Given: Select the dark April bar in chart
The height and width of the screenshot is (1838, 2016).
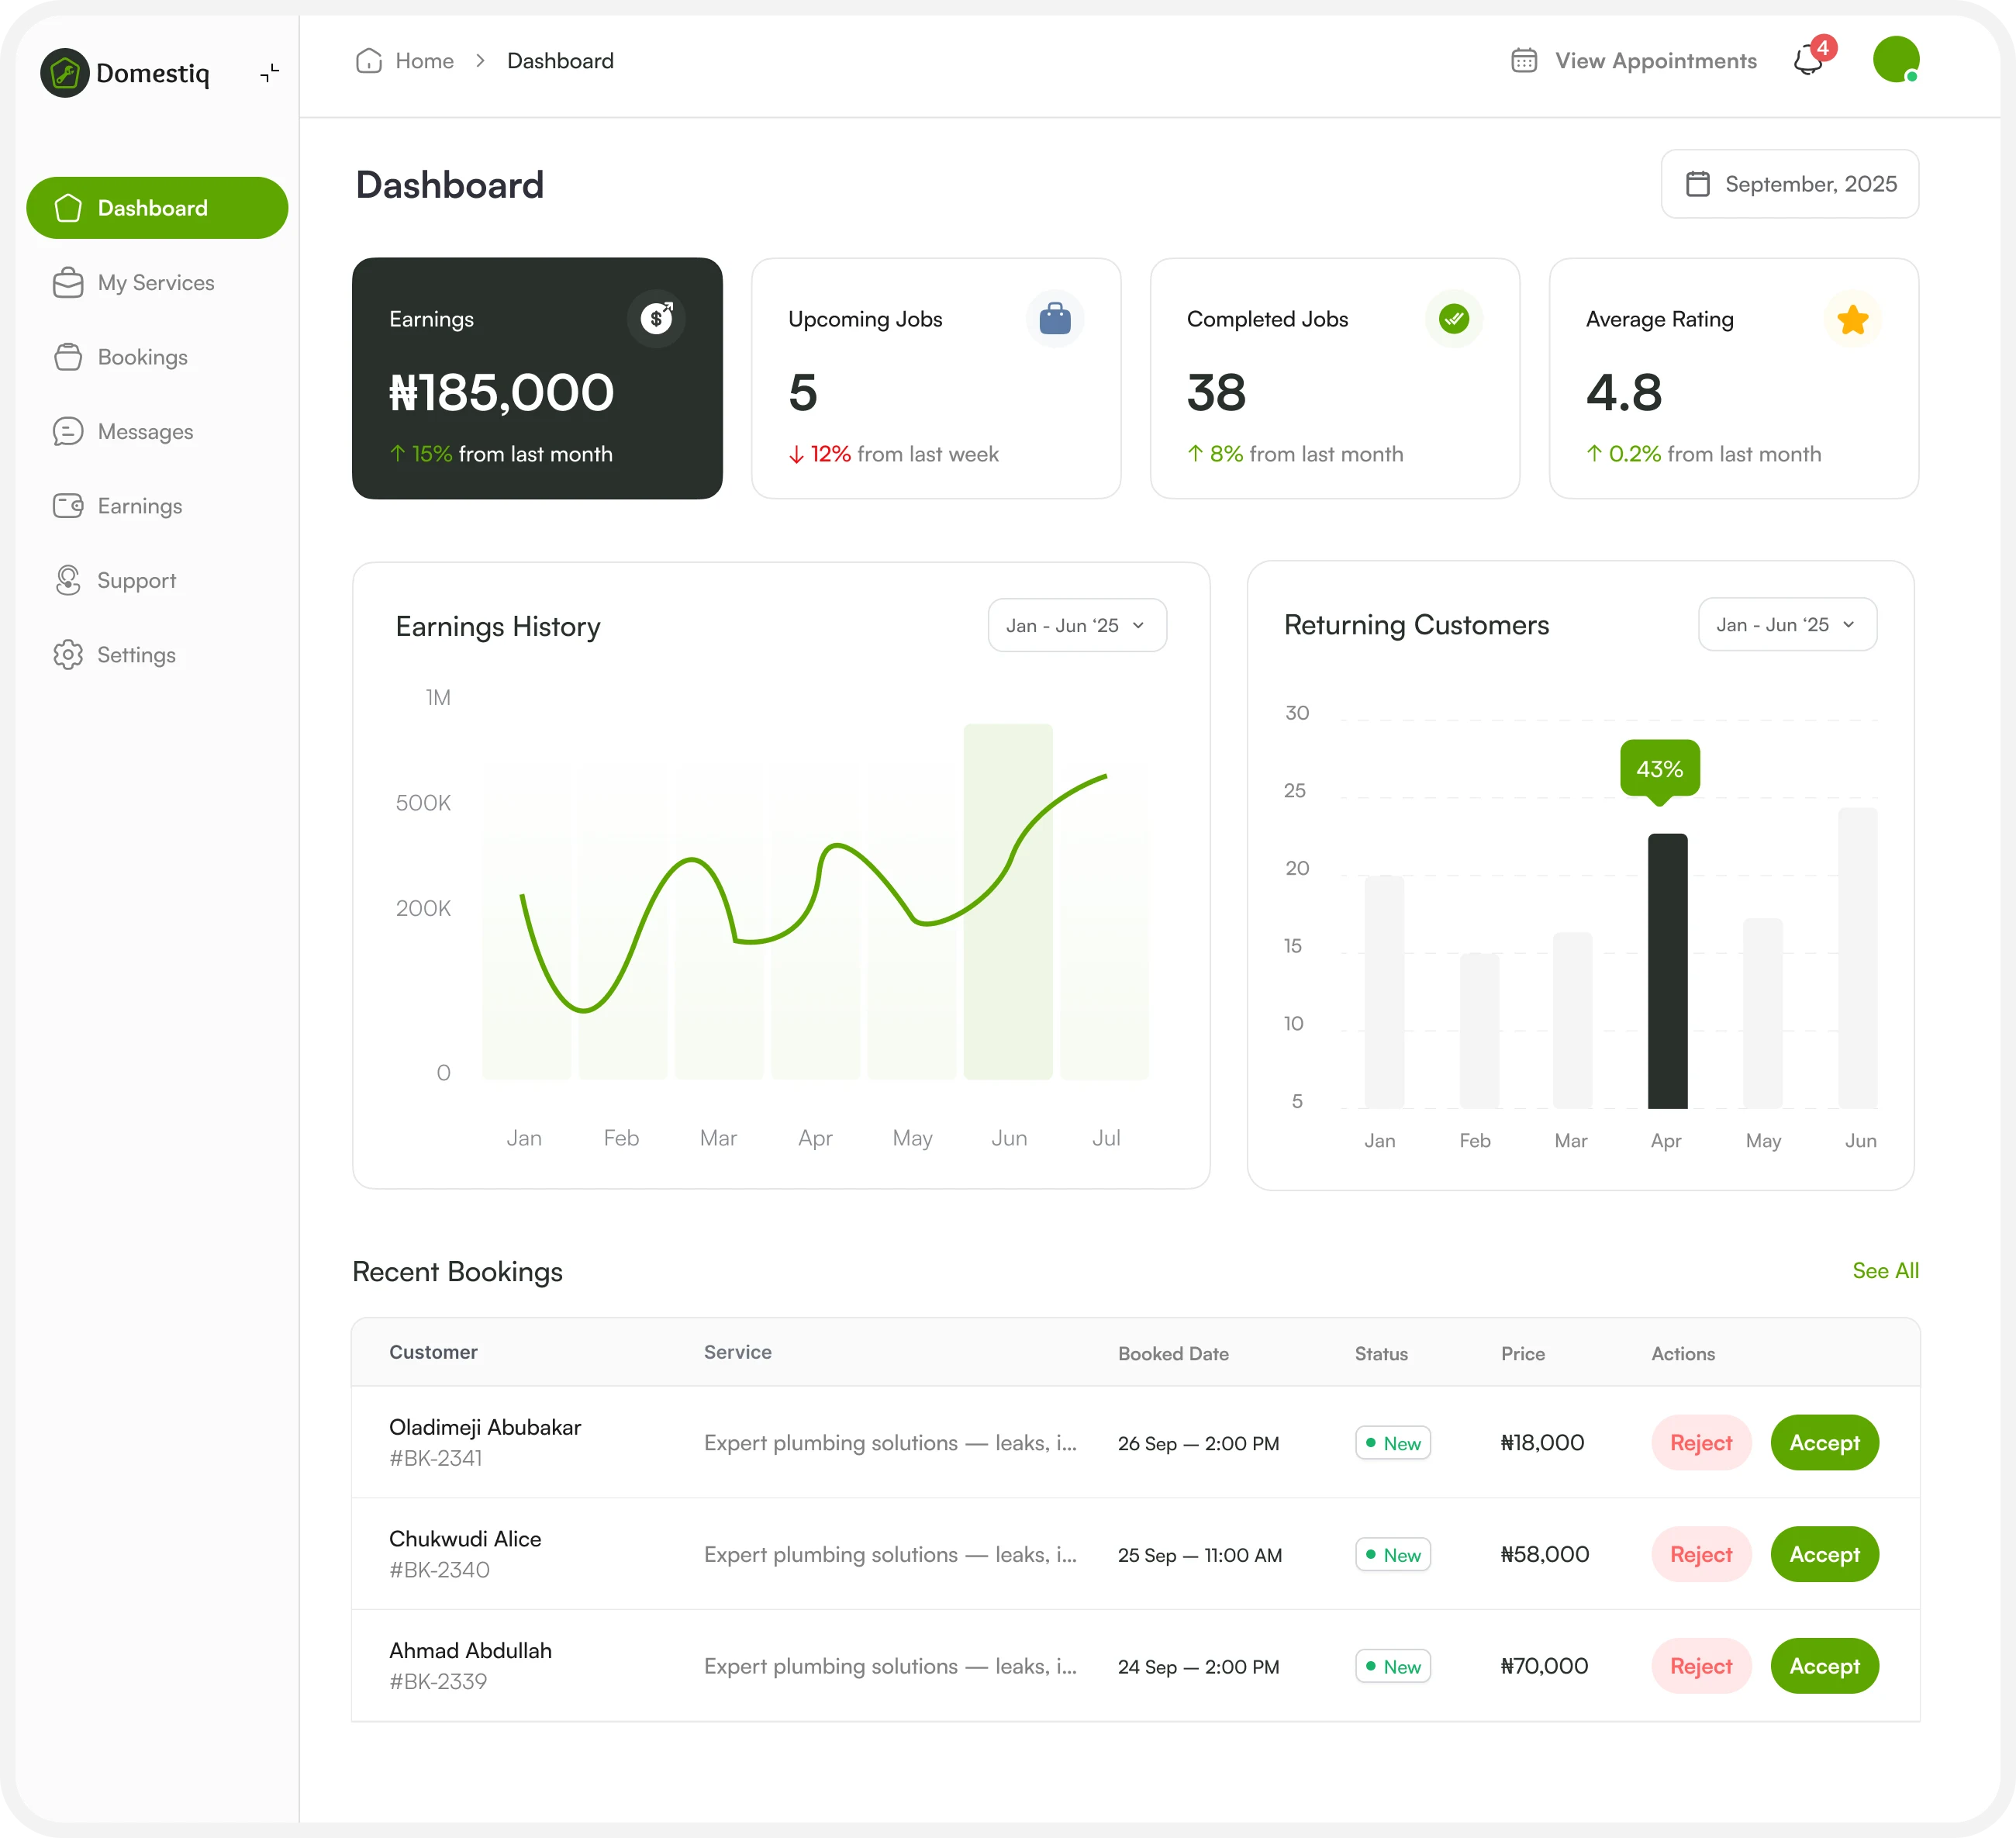Looking at the screenshot, I should point(1666,970).
